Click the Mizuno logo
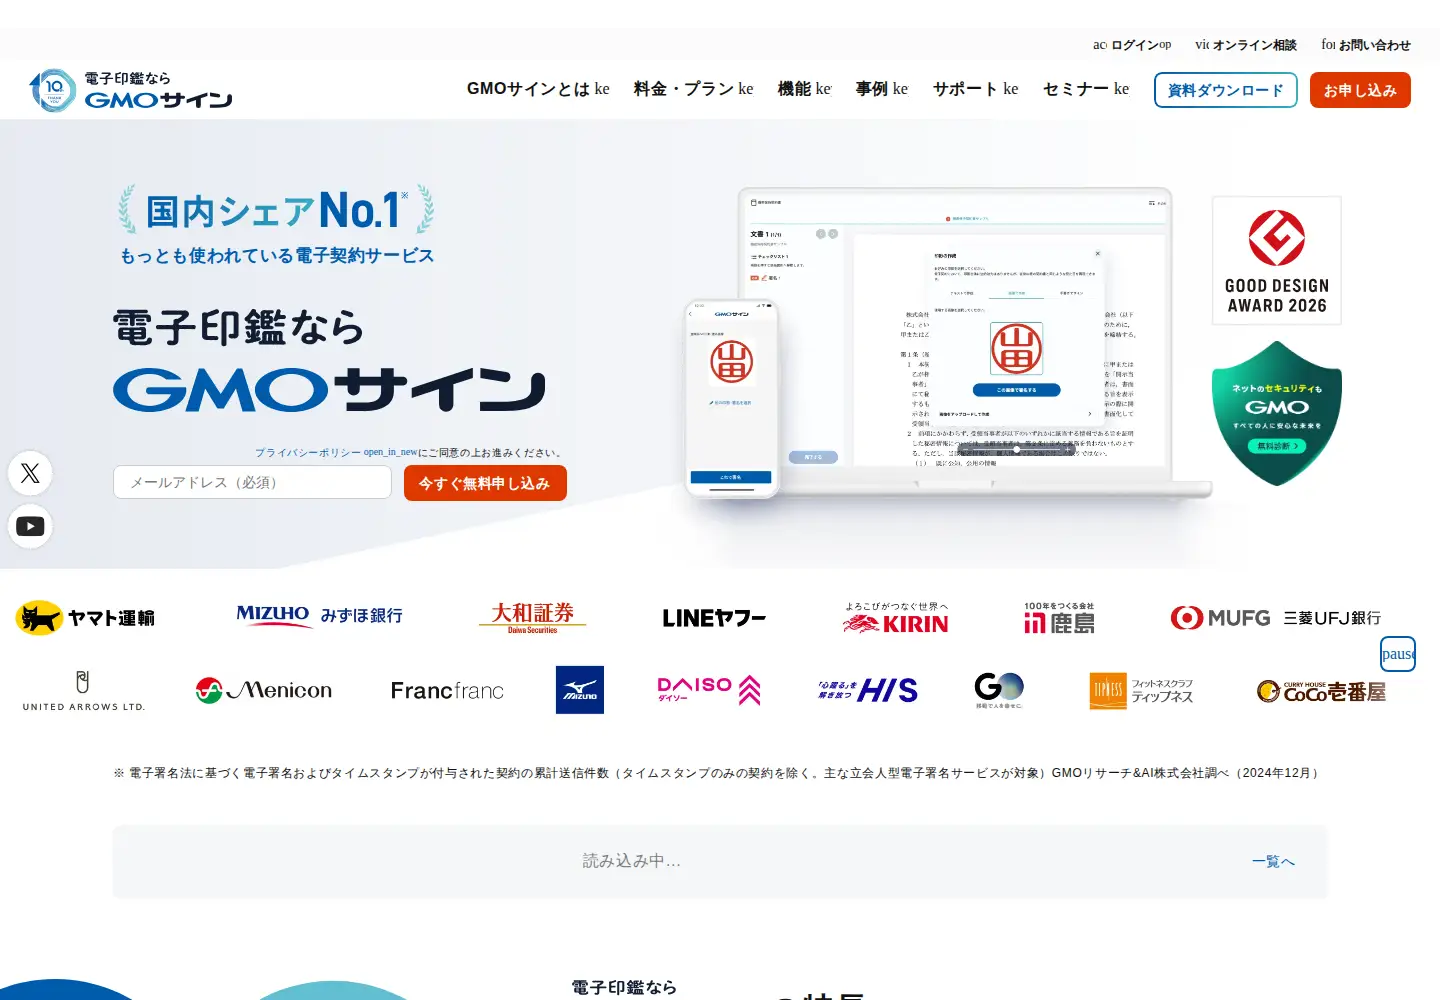1440x1000 pixels. (580, 690)
